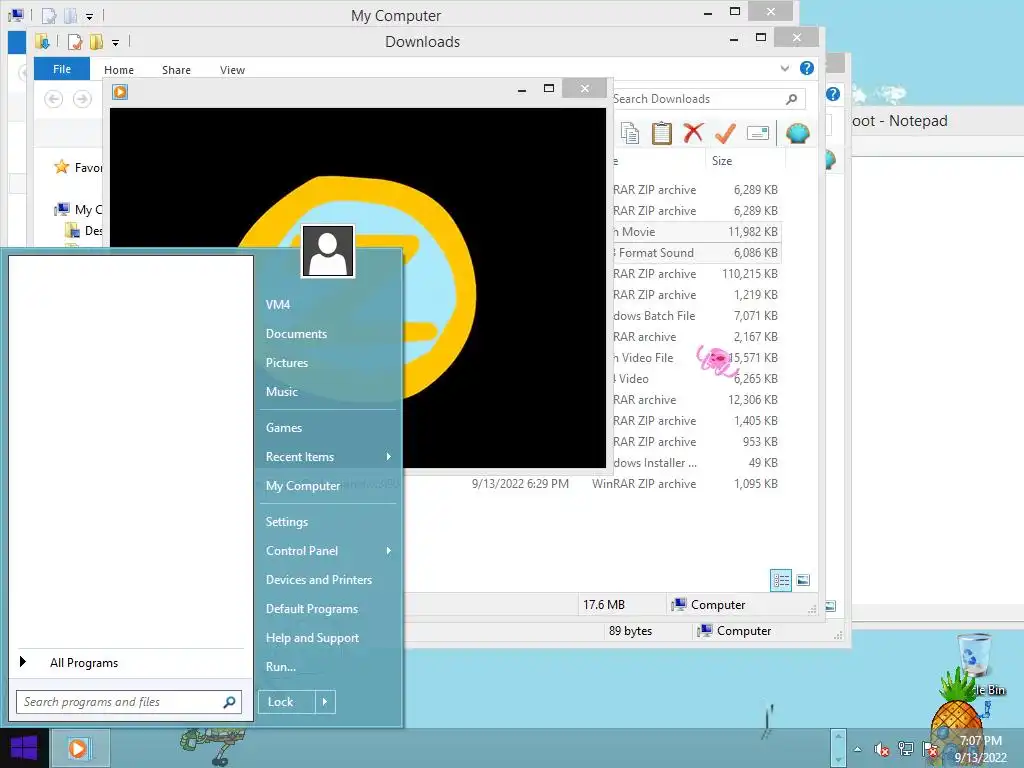Click the Action Center flag tray icon
Image resolution: width=1024 pixels, height=768 pixels.
pos(930,749)
